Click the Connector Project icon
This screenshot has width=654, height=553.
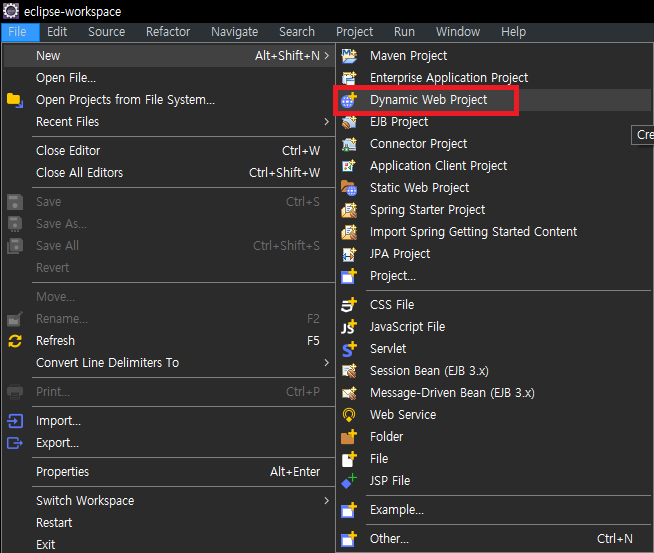tap(349, 144)
